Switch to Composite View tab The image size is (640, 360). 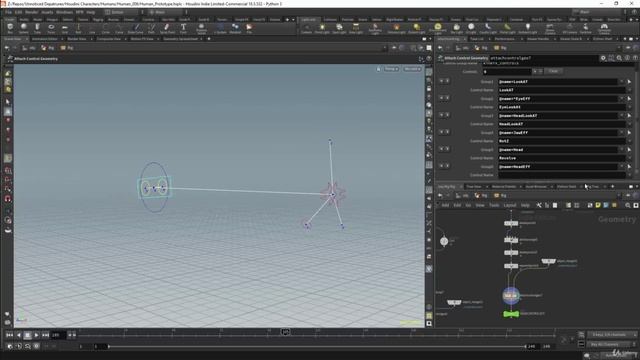click(109, 39)
